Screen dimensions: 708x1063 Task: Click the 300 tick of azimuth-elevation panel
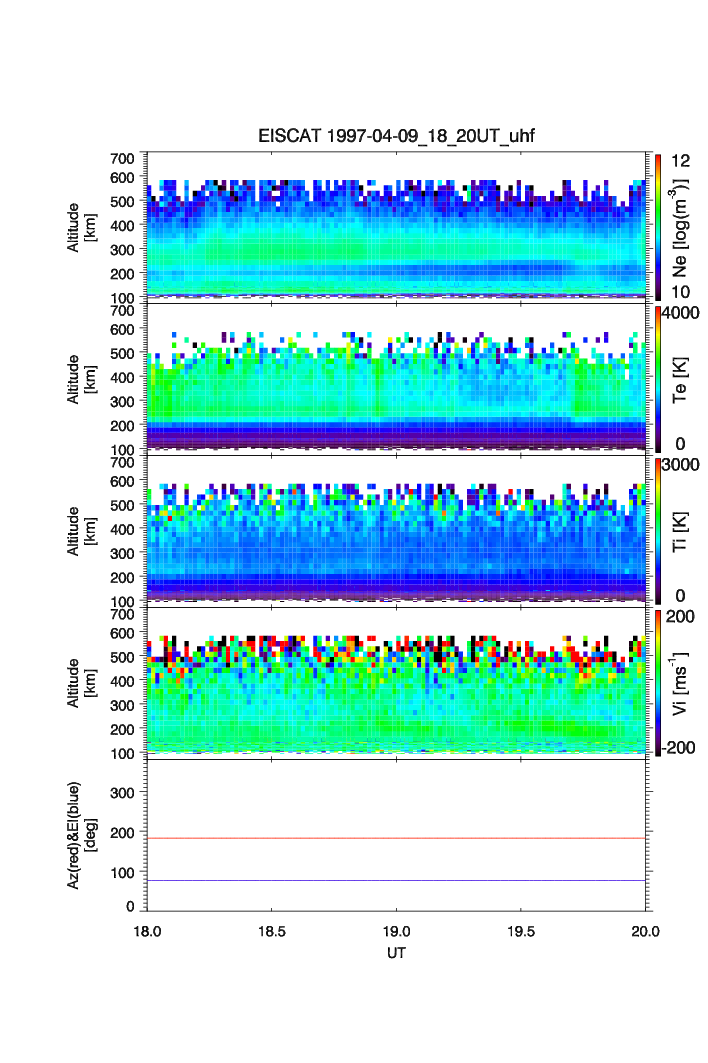122,793
